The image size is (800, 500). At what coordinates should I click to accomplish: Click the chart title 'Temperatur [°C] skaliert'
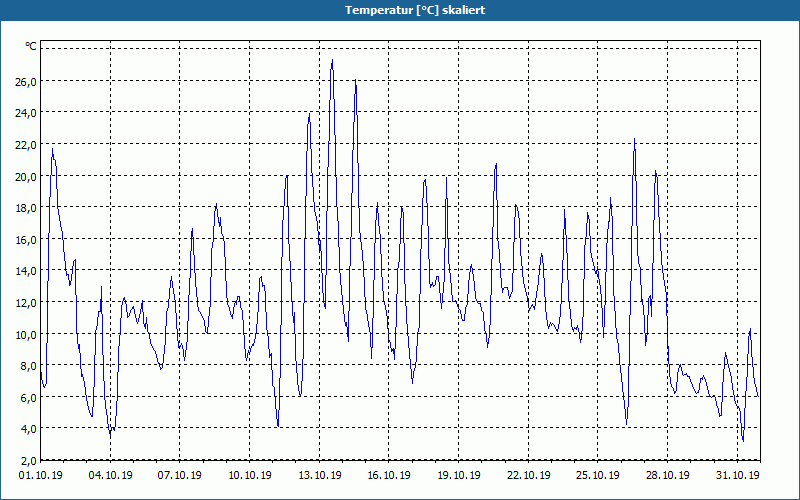click(415, 10)
